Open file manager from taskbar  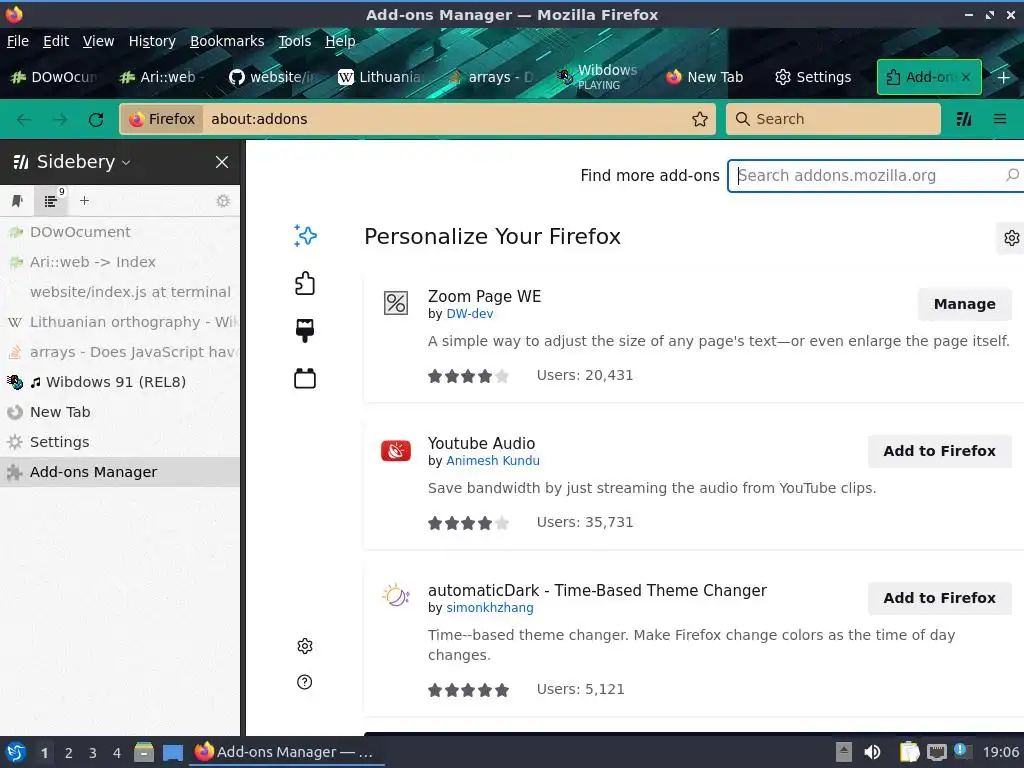pyautogui.click(x=144, y=752)
